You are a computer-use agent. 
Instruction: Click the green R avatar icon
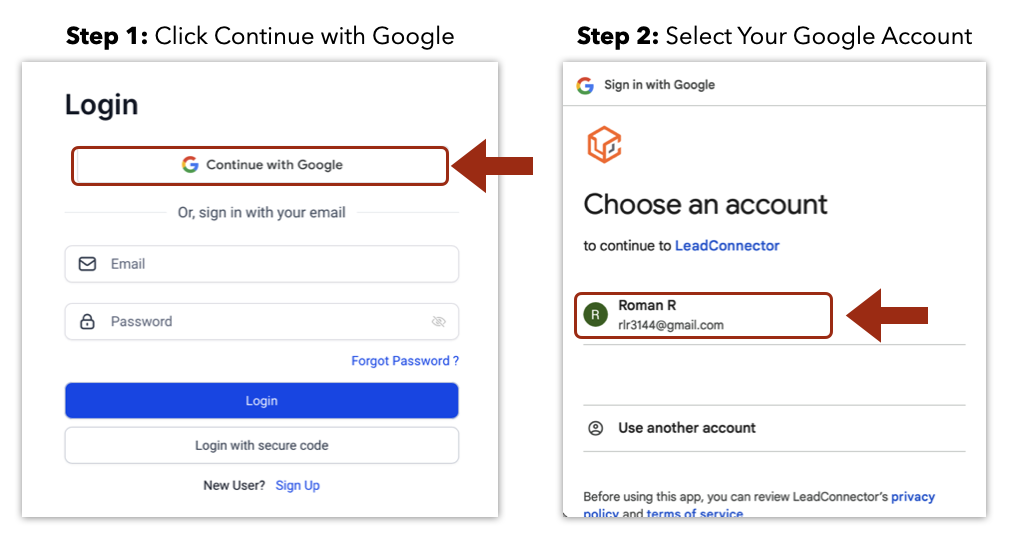pos(596,315)
